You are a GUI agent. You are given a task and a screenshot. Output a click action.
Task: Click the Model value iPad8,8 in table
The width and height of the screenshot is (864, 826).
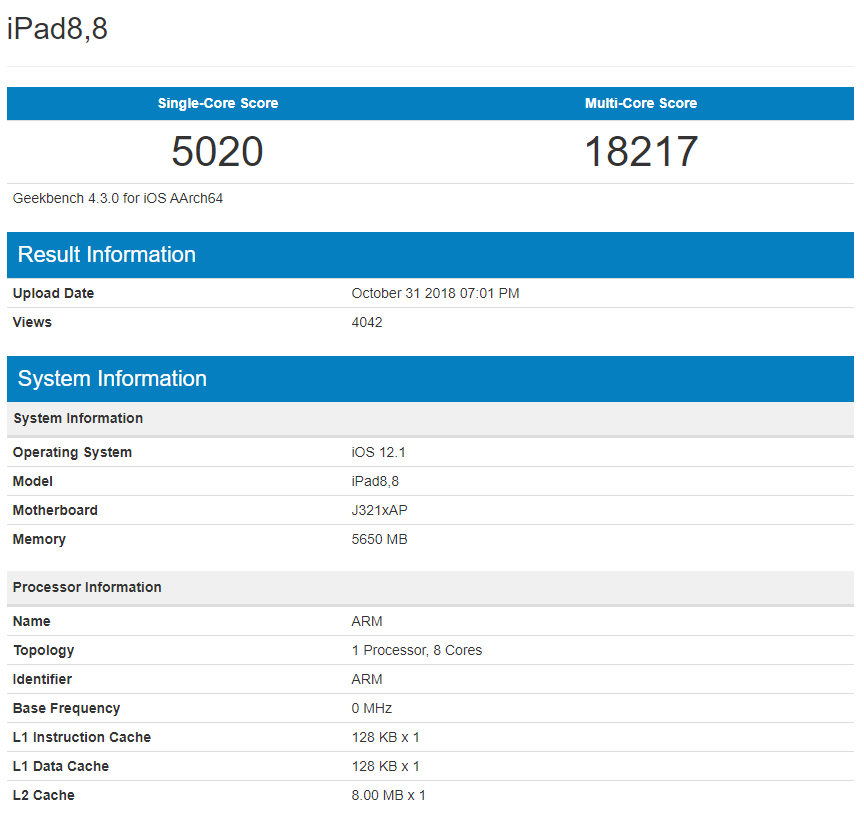point(375,482)
